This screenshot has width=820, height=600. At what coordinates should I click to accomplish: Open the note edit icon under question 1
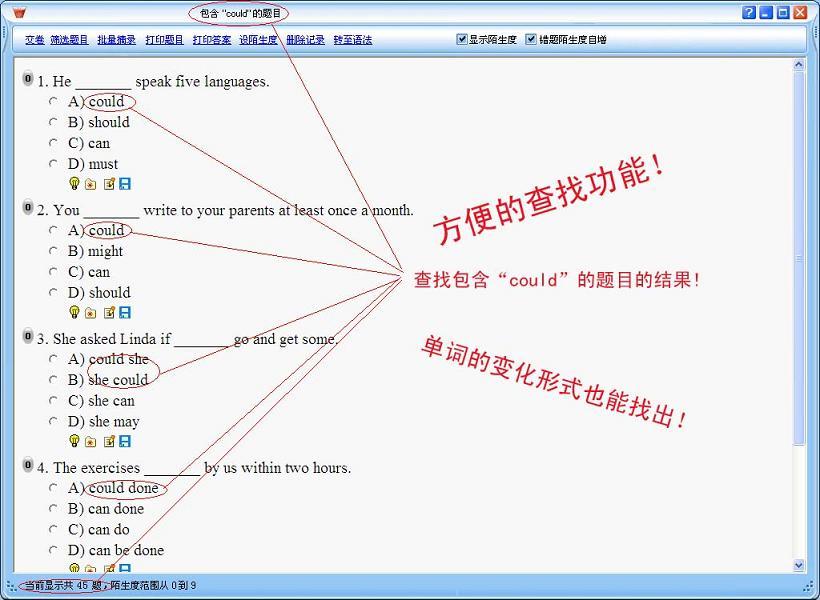point(109,184)
